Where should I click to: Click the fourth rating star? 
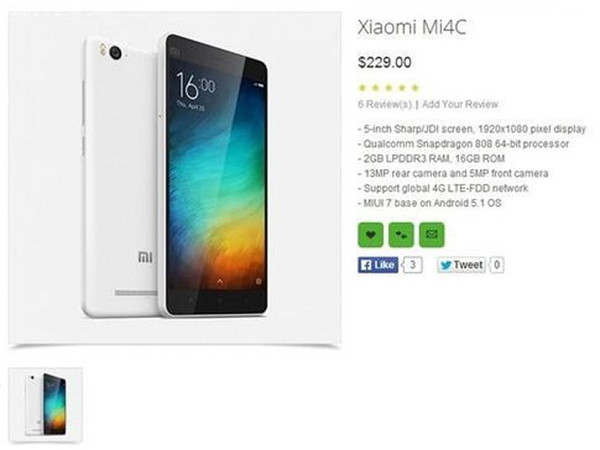402,88
